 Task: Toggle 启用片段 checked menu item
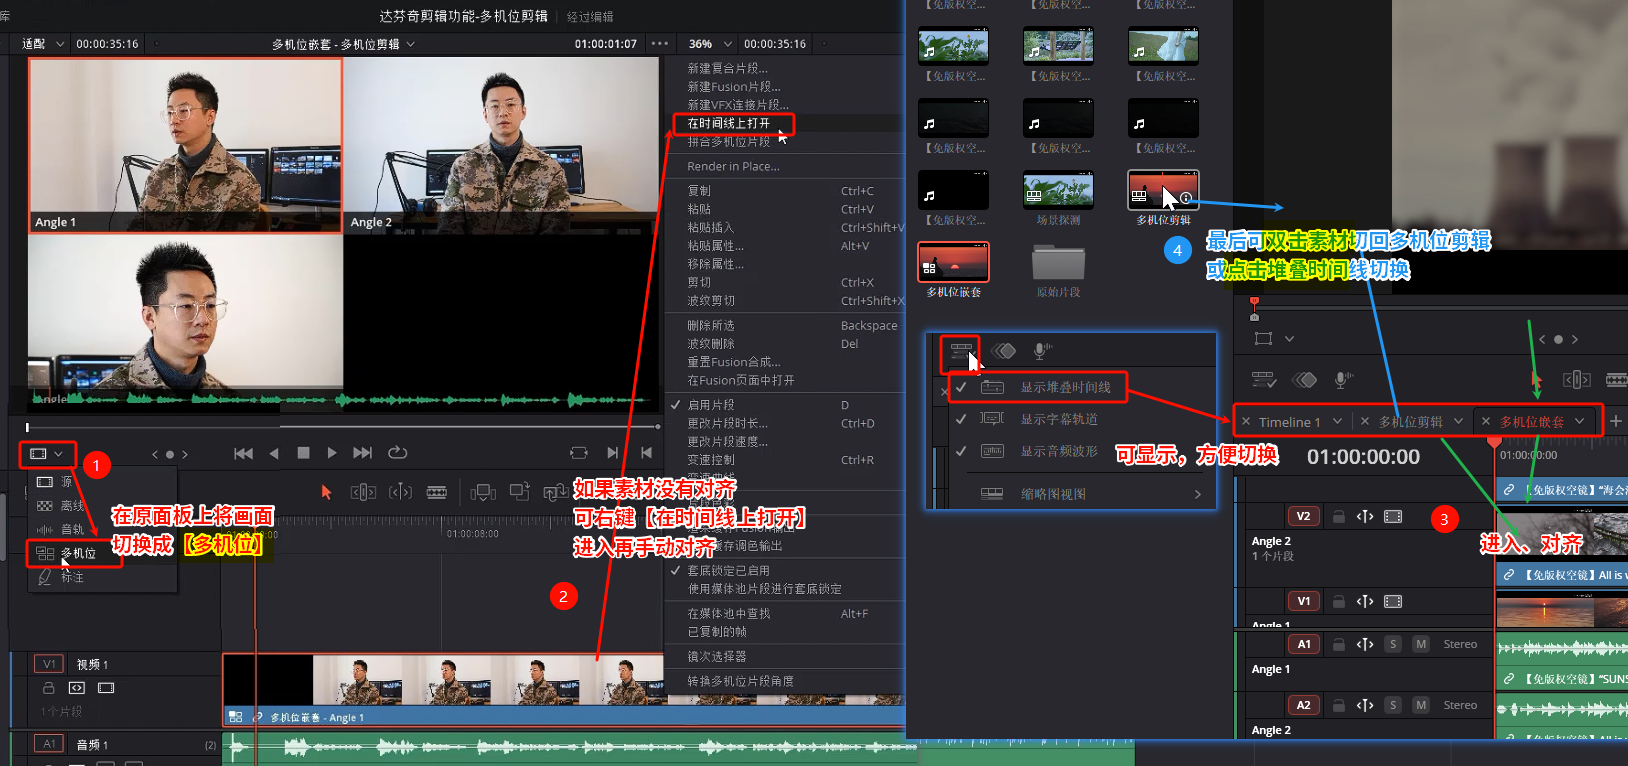[x=711, y=405]
